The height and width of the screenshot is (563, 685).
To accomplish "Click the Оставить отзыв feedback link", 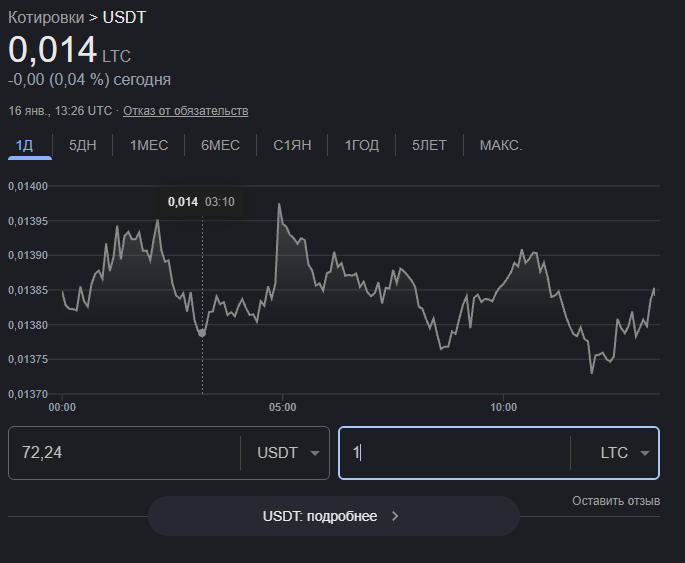I will [x=616, y=500].
